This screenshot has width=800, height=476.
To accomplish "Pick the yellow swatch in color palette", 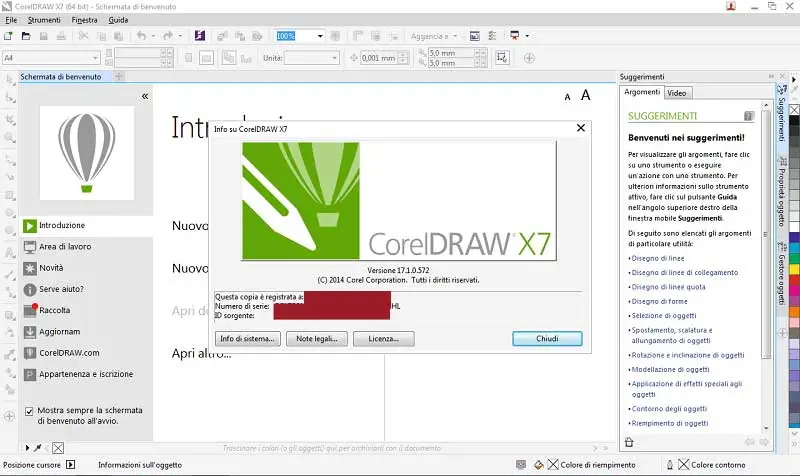I will click(x=794, y=269).
